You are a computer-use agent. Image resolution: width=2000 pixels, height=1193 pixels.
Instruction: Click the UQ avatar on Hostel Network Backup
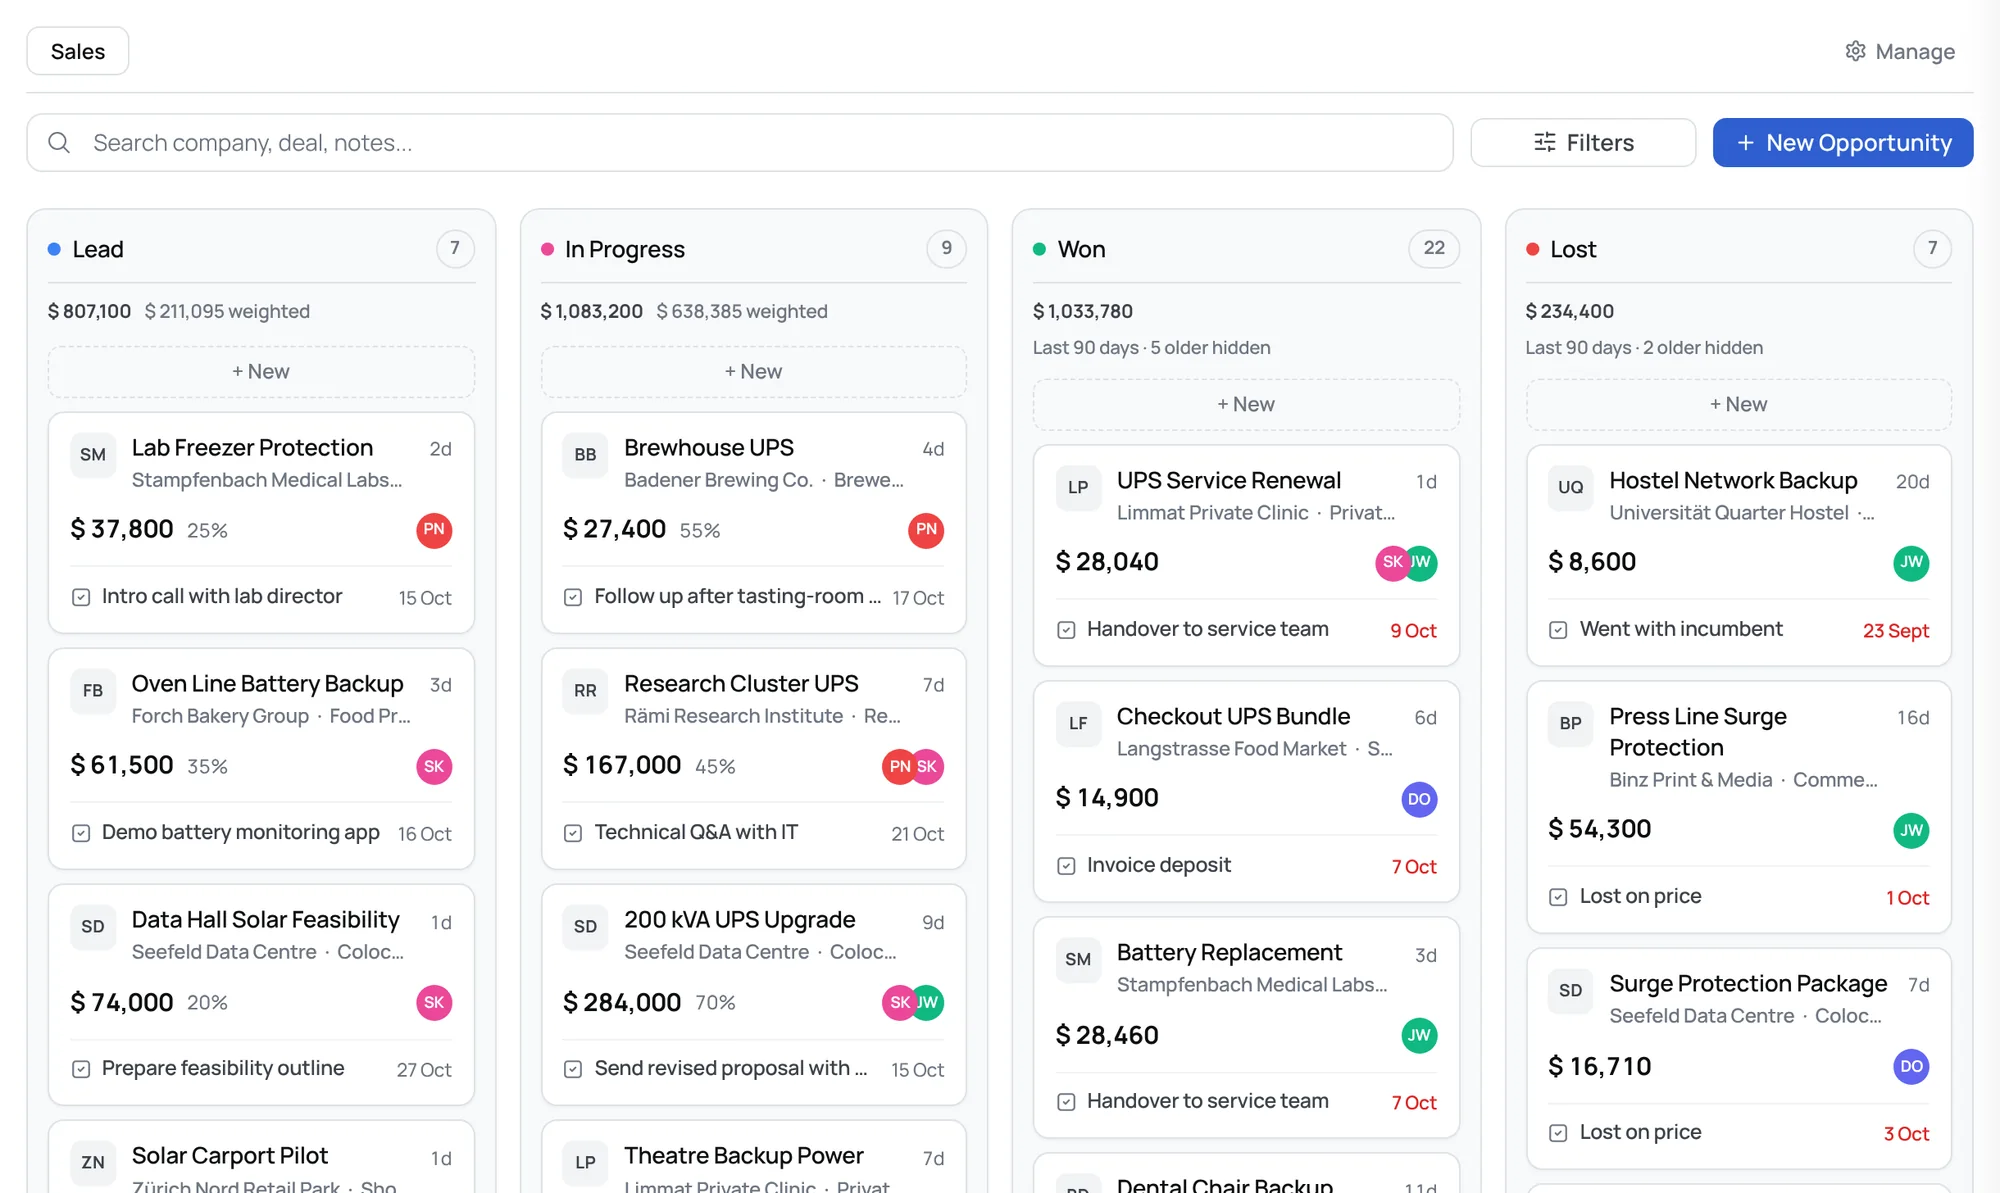1571,488
